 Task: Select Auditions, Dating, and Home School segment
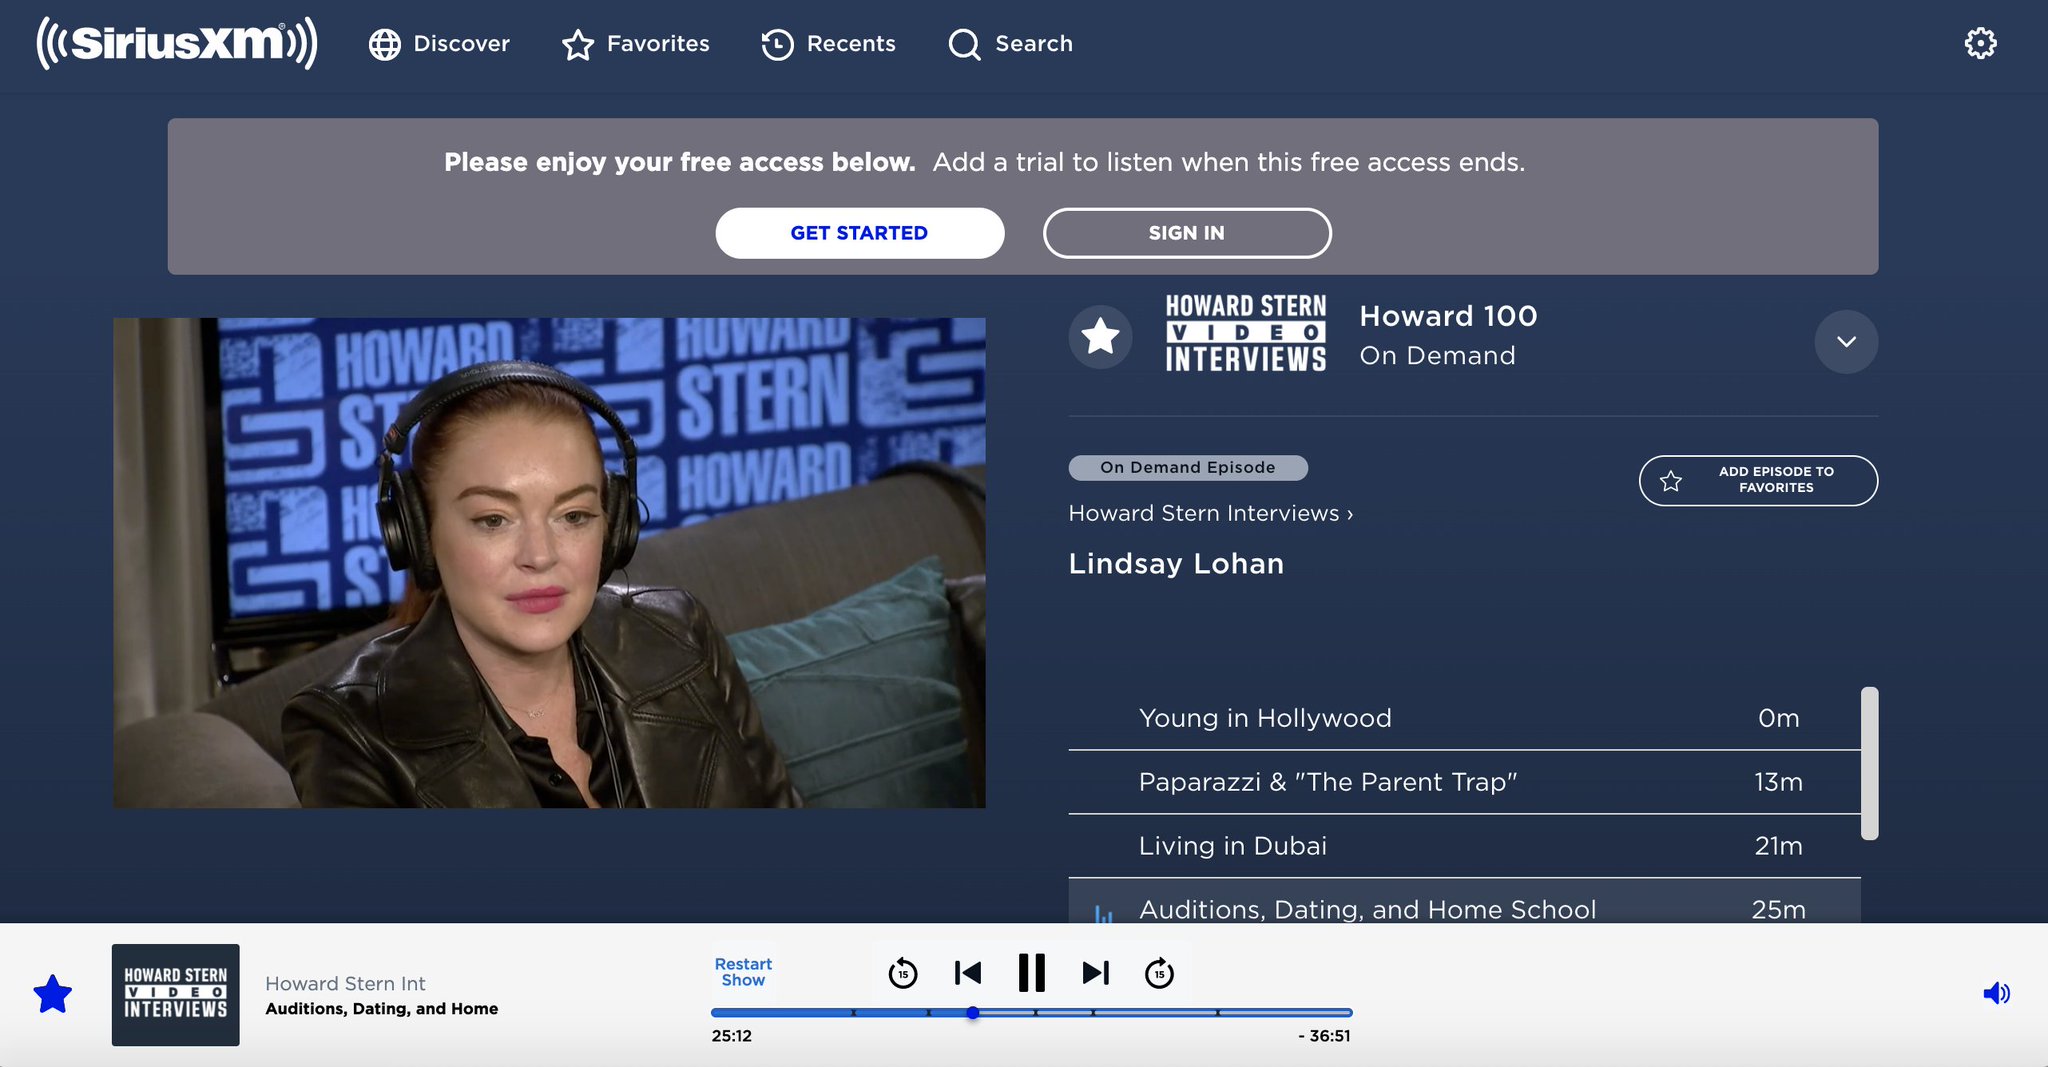(1464, 902)
